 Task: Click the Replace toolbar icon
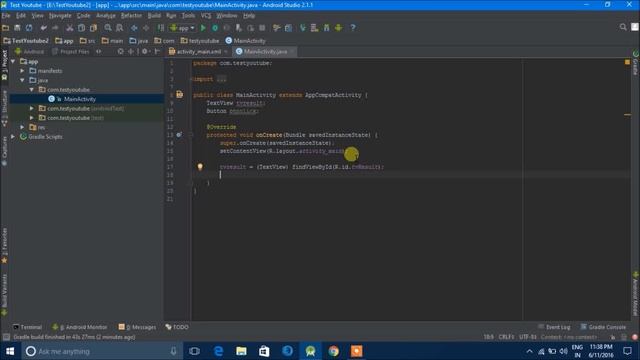point(120,28)
